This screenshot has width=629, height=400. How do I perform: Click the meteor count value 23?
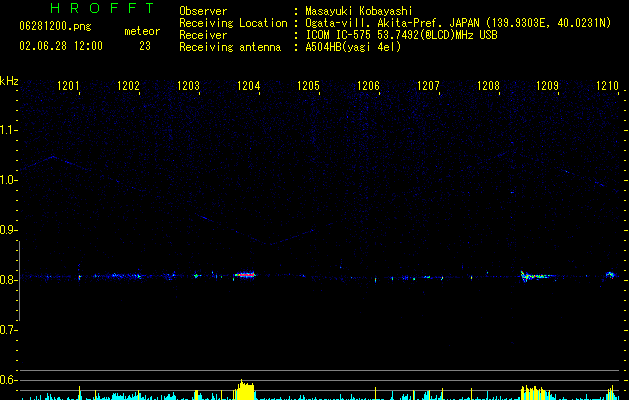click(x=145, y=46)
